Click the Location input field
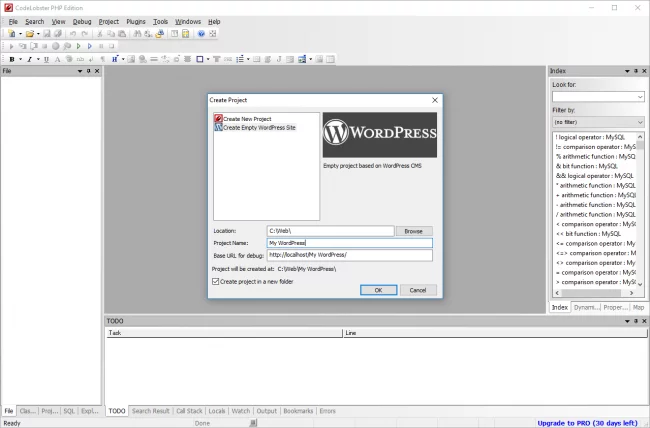The height and width of the screenshot is (428, 650). click(330, 231)
